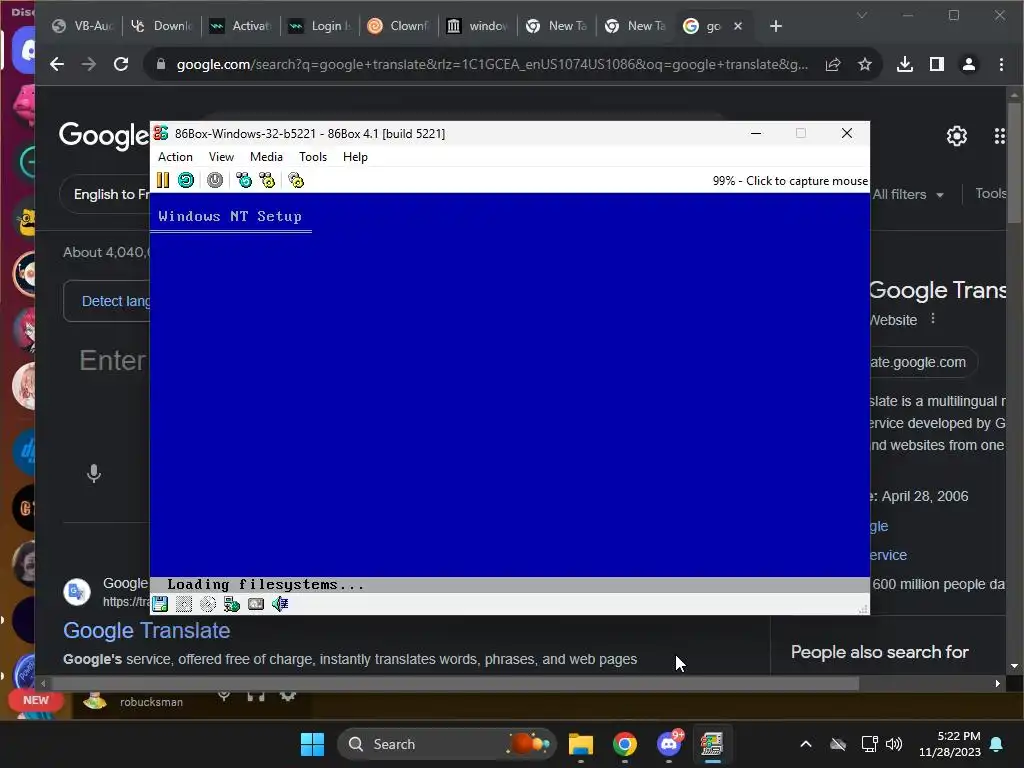Screen dimensions: 1024x768
Task: Open 86Box settings gear toolbar icon
Action: coord(296,180)
